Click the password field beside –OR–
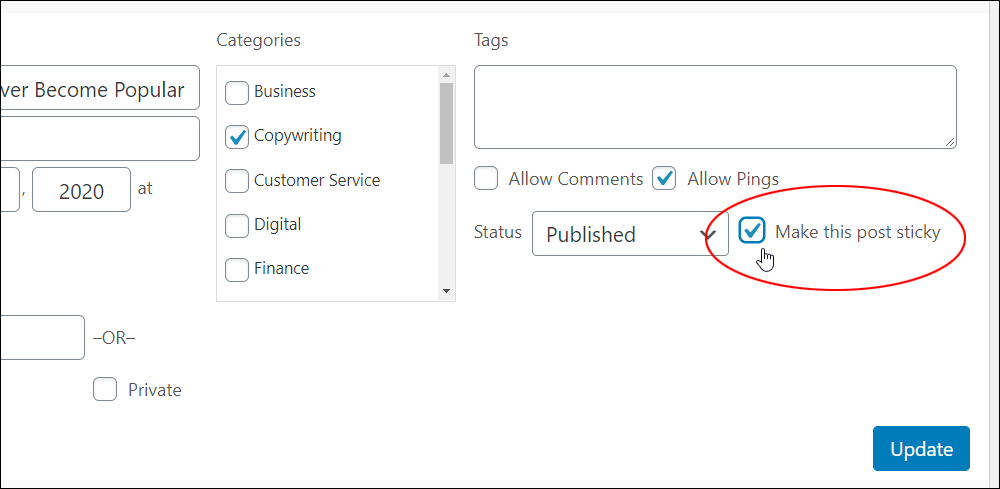Image resolution: width=1000 pixels, height=489 pixels. pos(42,337)
